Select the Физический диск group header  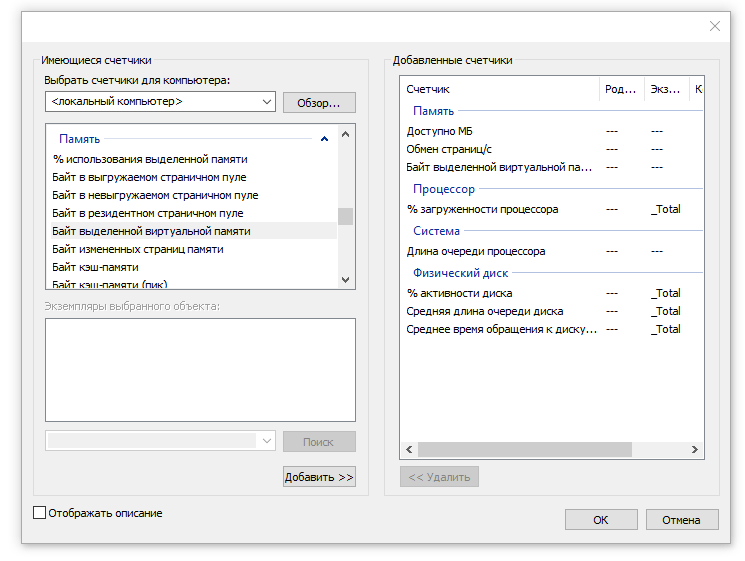pyautogui.click(x=460, y=273)
